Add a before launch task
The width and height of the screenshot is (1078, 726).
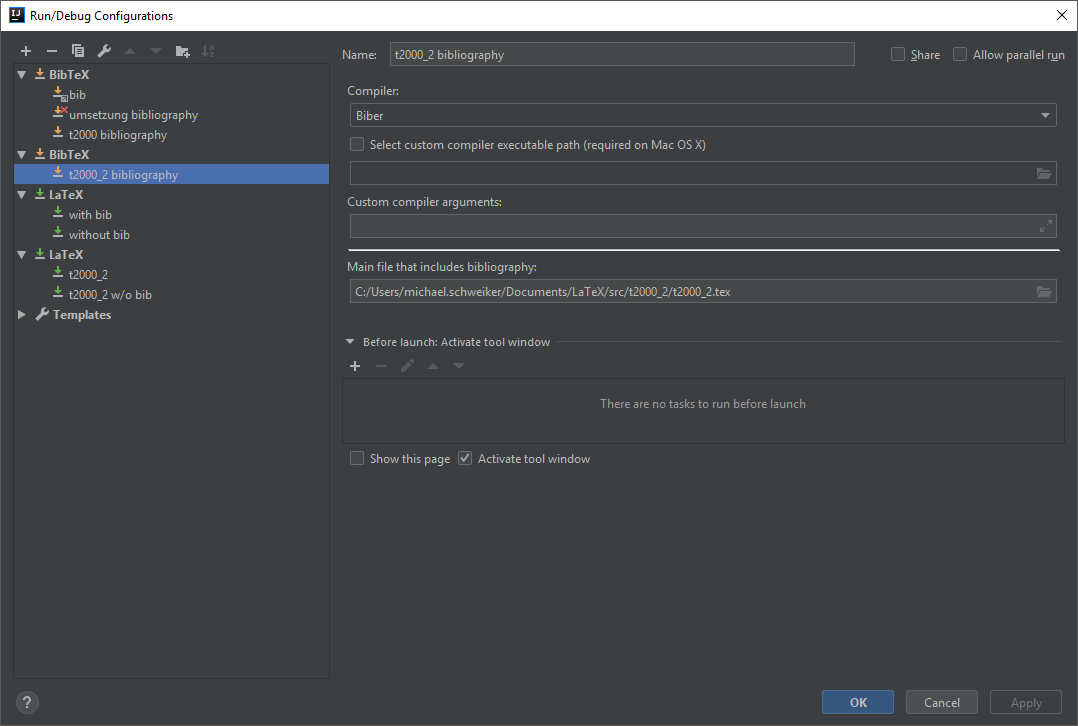pos(355,366)
